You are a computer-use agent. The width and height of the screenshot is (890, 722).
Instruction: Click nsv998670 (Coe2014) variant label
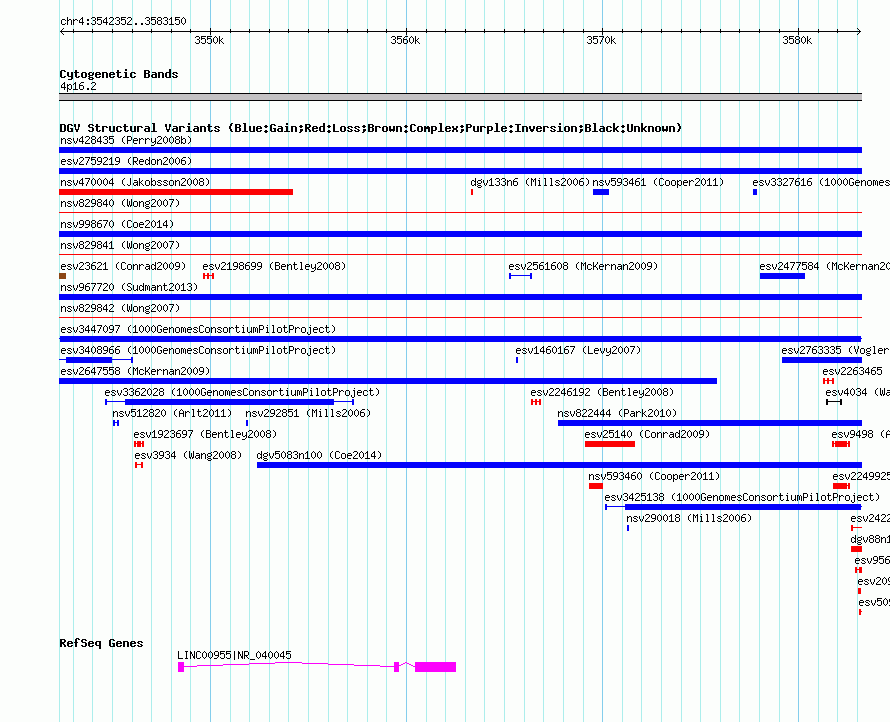[x=117, y=224]
